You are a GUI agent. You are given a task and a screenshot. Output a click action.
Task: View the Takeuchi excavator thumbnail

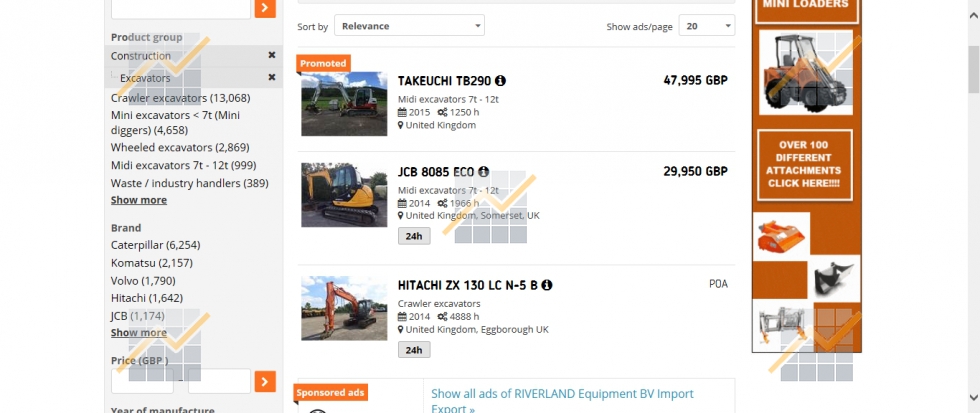[344, 104]
